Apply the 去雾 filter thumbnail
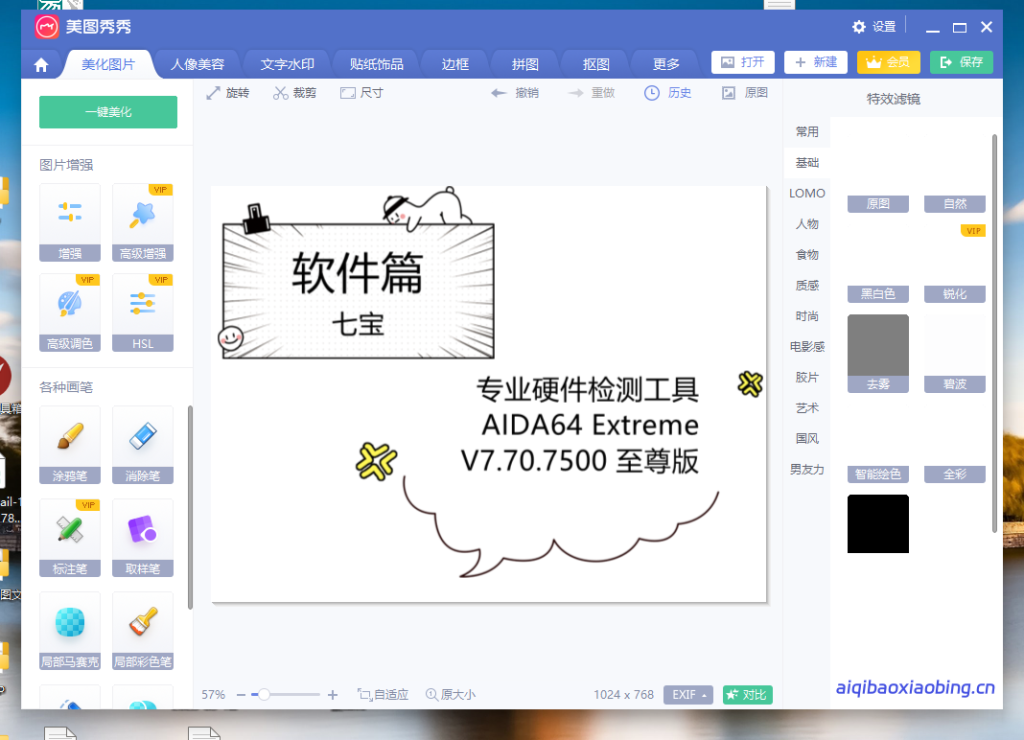The width and height of the screenshot is (1024, 740). coord(878,353)
